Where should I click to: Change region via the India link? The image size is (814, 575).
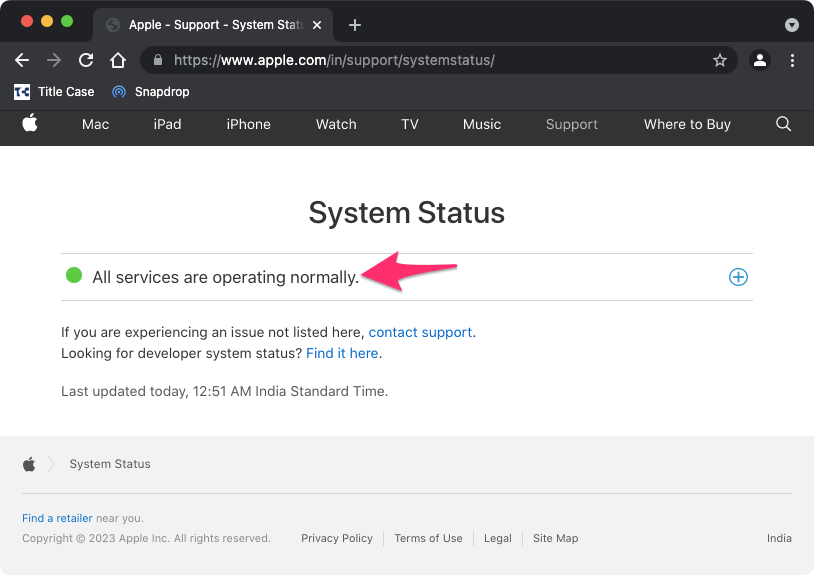pyautogui.click(x=779, y=538)
